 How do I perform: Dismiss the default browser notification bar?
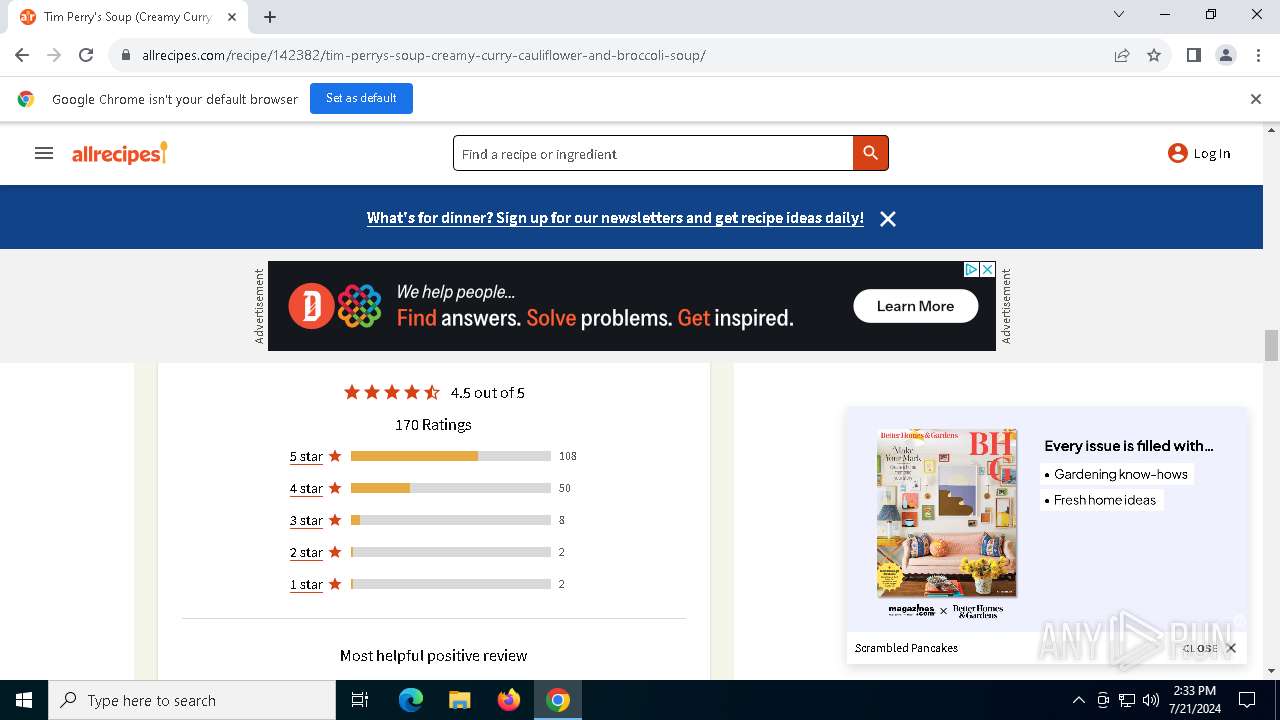(x=1256, y=99)
